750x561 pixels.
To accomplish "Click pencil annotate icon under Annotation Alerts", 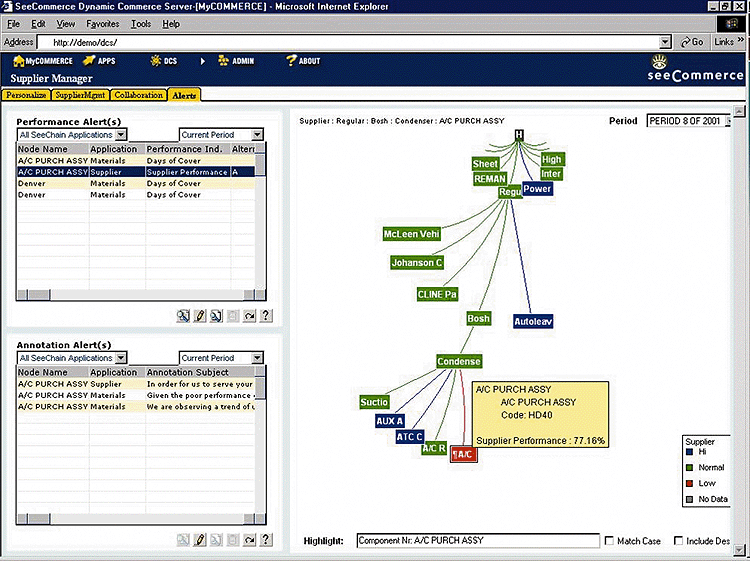I will click(x=200, y=540).
